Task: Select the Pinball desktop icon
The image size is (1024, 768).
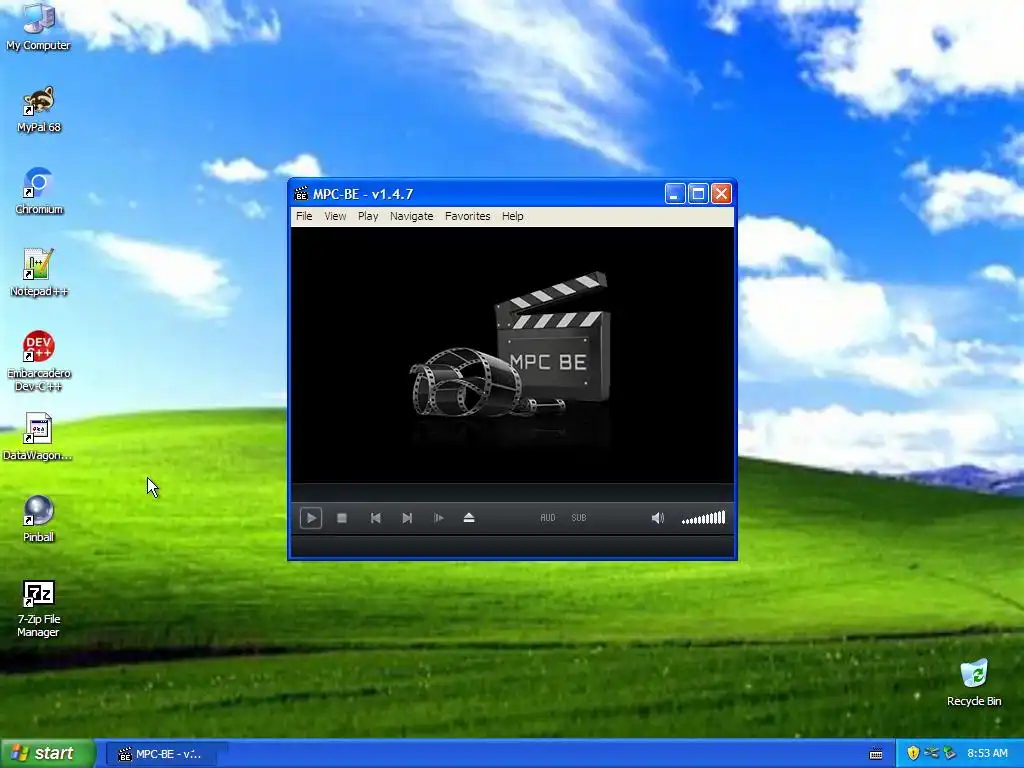Action: (39, 520)
